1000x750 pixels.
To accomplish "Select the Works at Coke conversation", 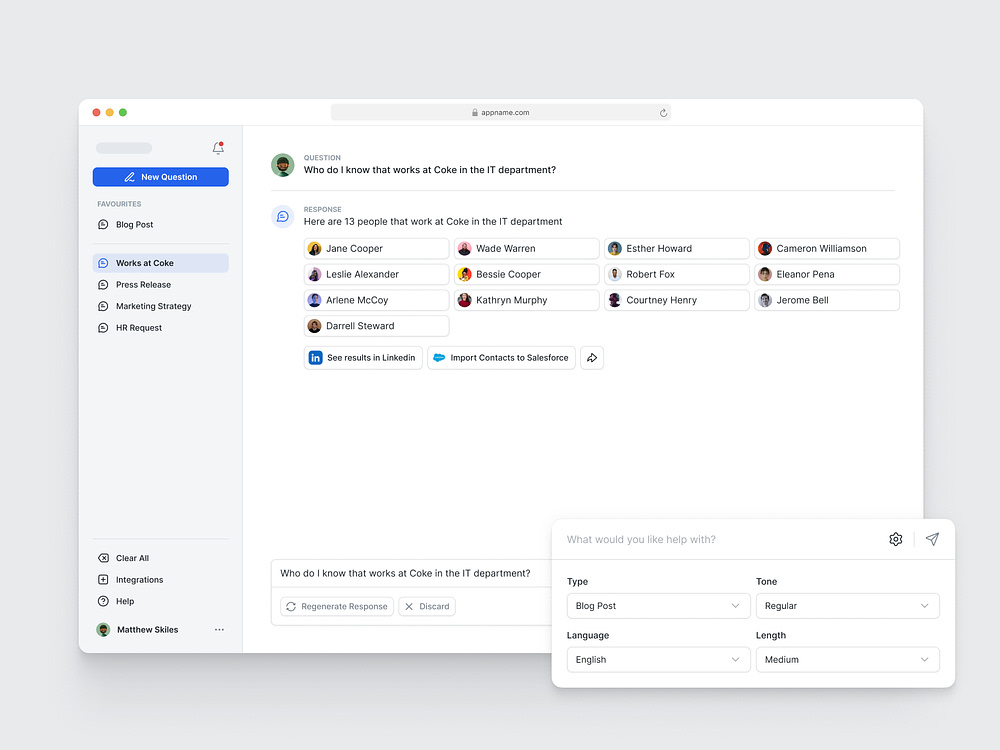I will point(161,263).
